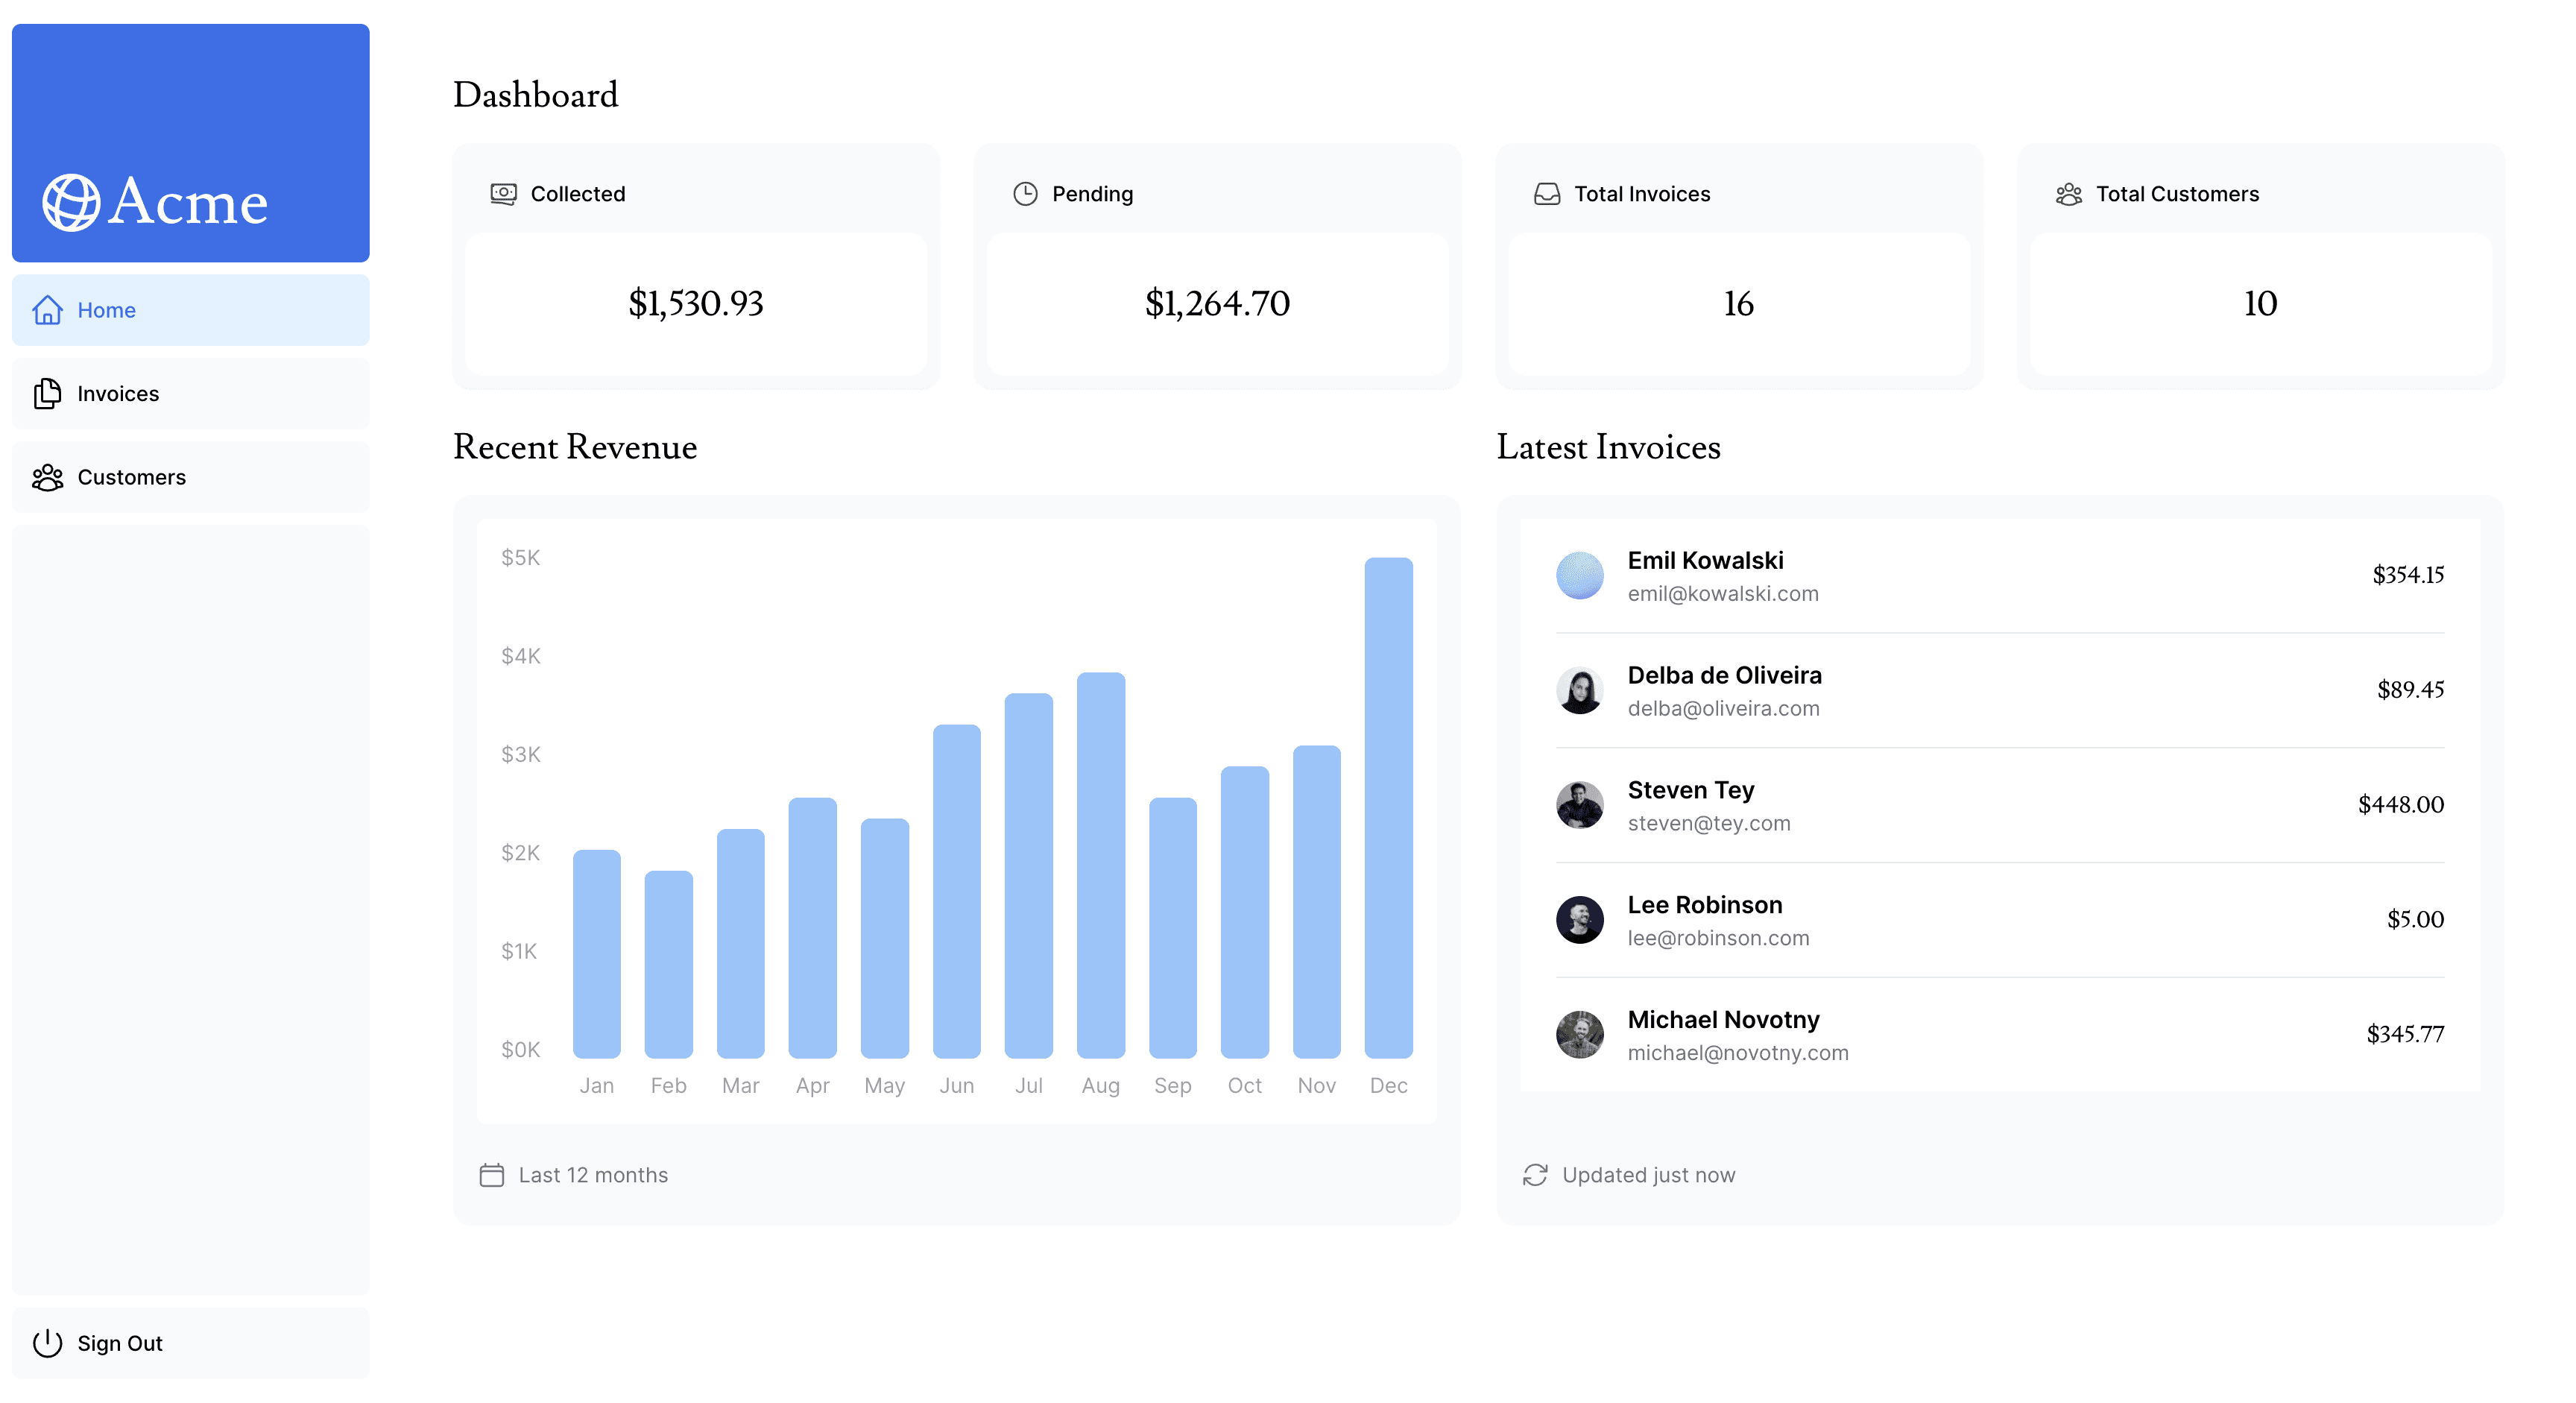This screenshot has width=2576, height=1403.
Task: Click the calendar icon beside Last 12 months
Action: tap(491, 1175)
